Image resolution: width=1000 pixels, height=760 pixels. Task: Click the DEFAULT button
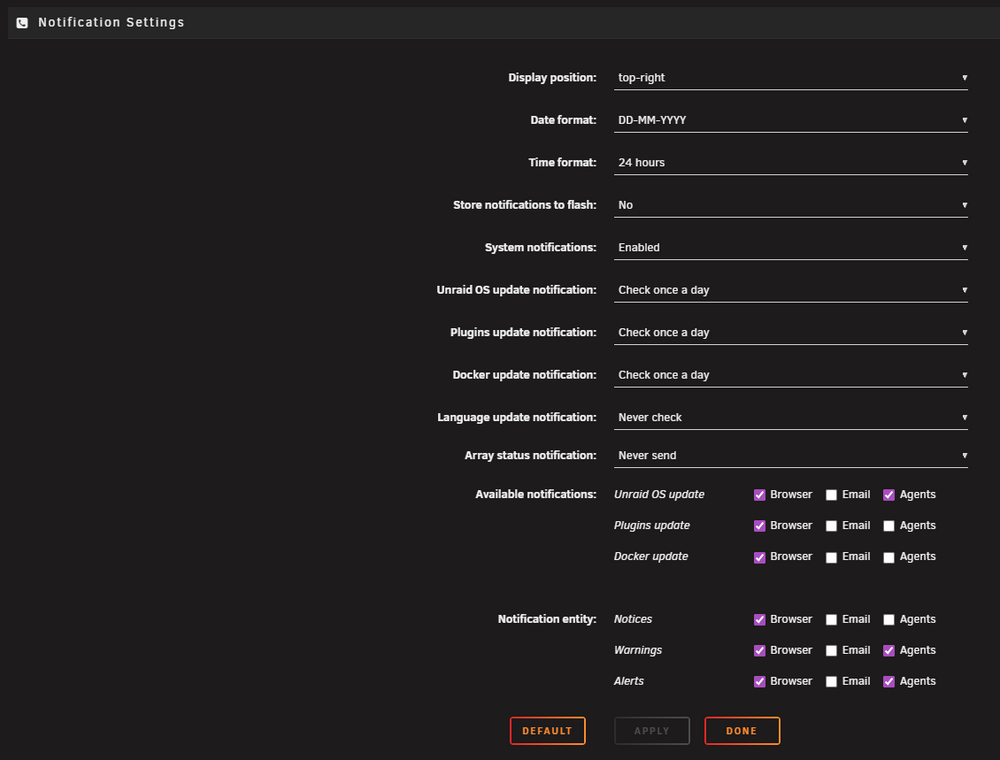(547, 731)
